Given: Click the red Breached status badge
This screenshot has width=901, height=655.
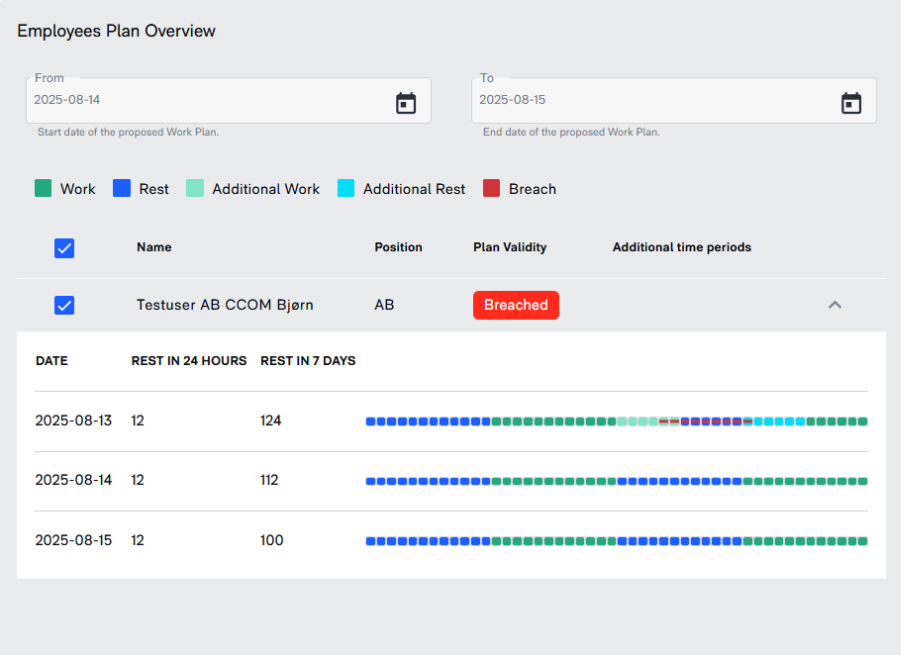Looking at the screenshot, I should coord(516,305).
